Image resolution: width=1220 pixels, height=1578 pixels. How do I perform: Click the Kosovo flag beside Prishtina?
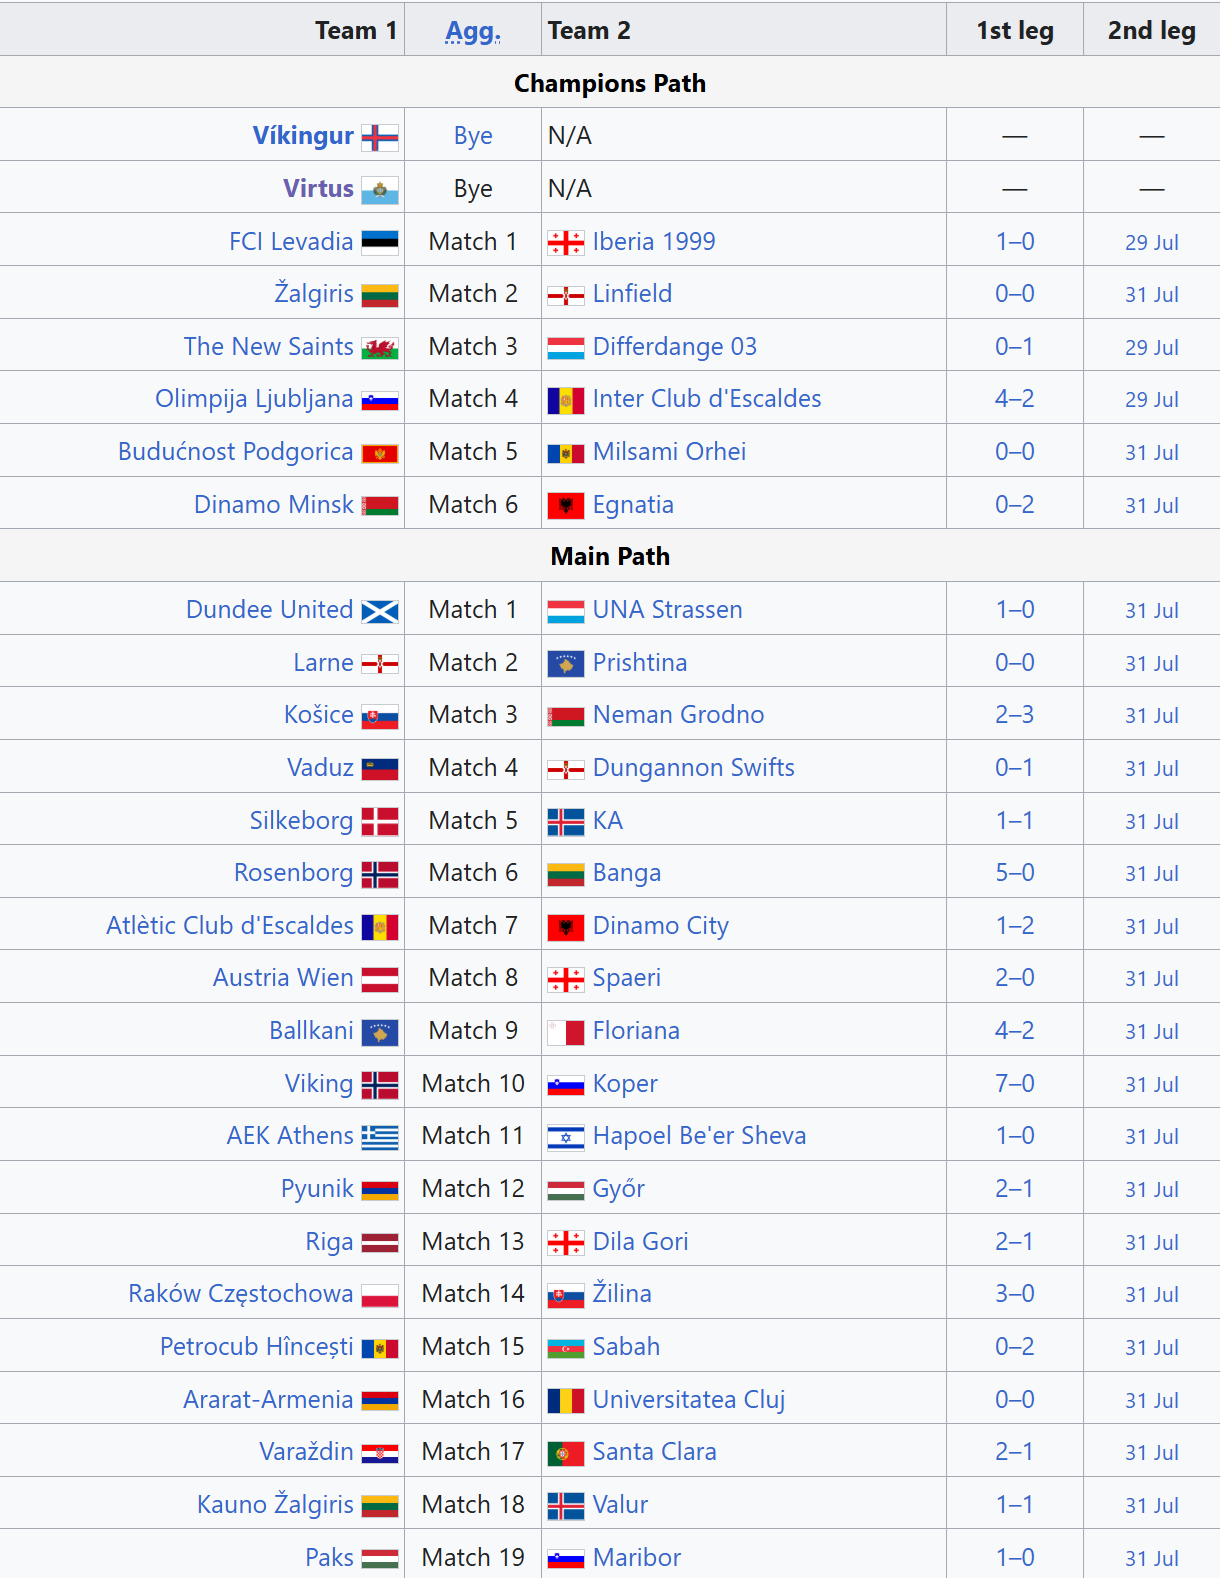pos(566,664)
